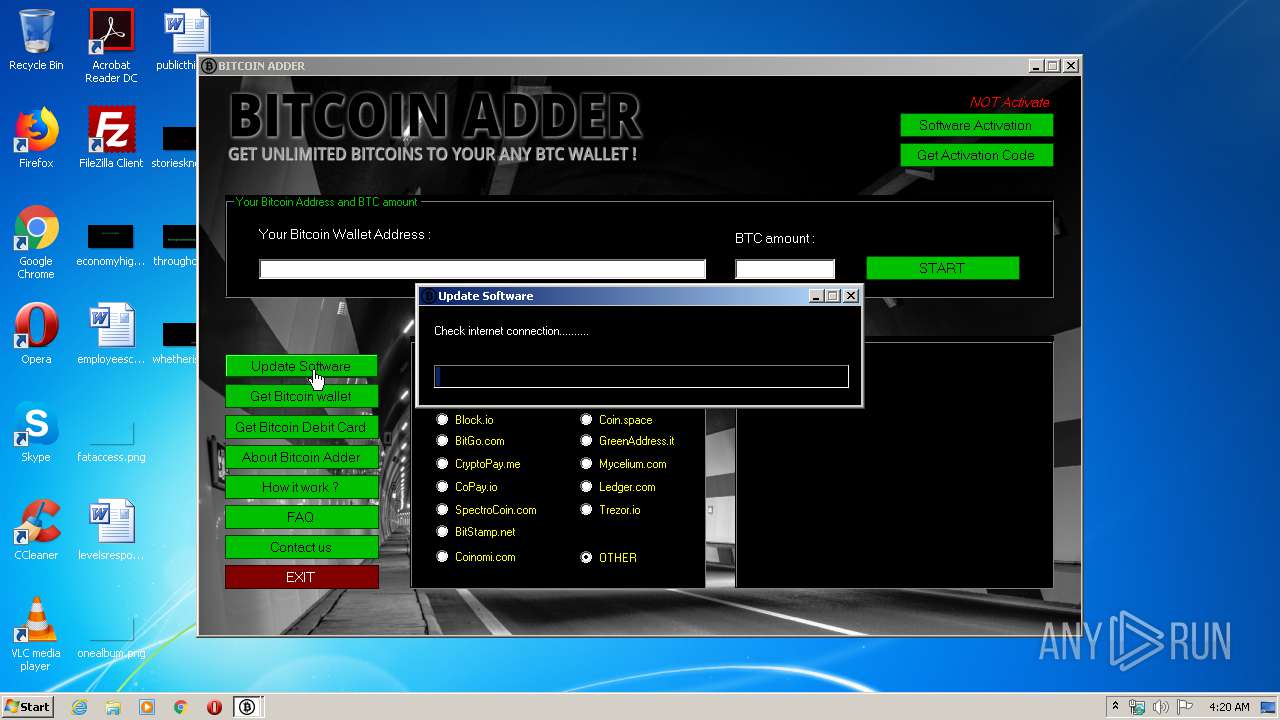Viewport: 1280px width, 720px height.
Task: Open About Bitcoin Adder
Action: [x=301, y=457]
